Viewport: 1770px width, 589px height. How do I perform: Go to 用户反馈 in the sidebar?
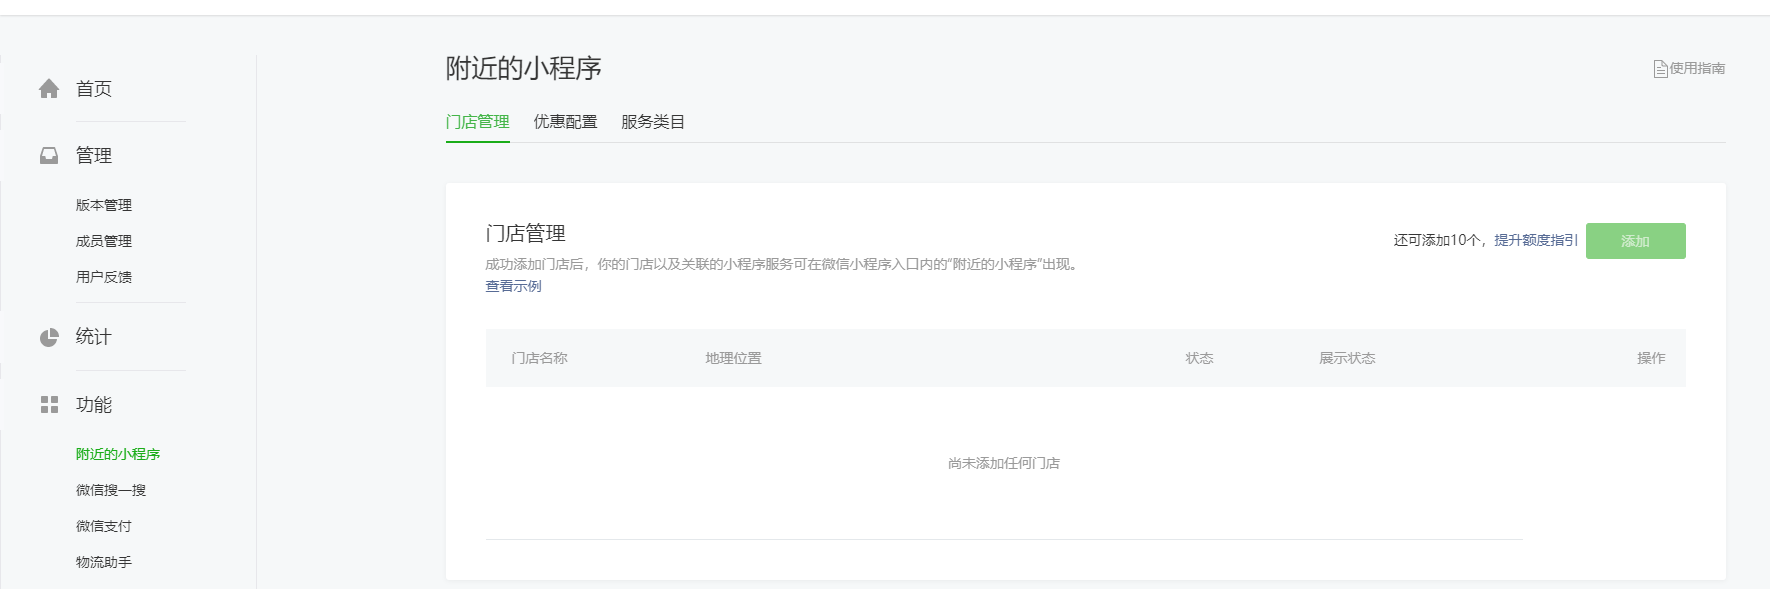[104, 277]
